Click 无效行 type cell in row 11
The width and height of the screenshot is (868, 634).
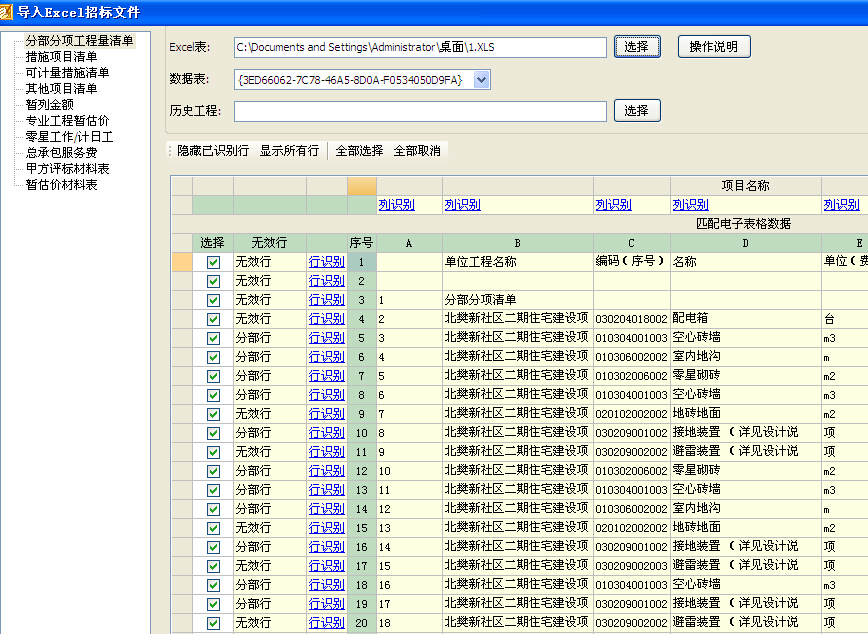270,452
